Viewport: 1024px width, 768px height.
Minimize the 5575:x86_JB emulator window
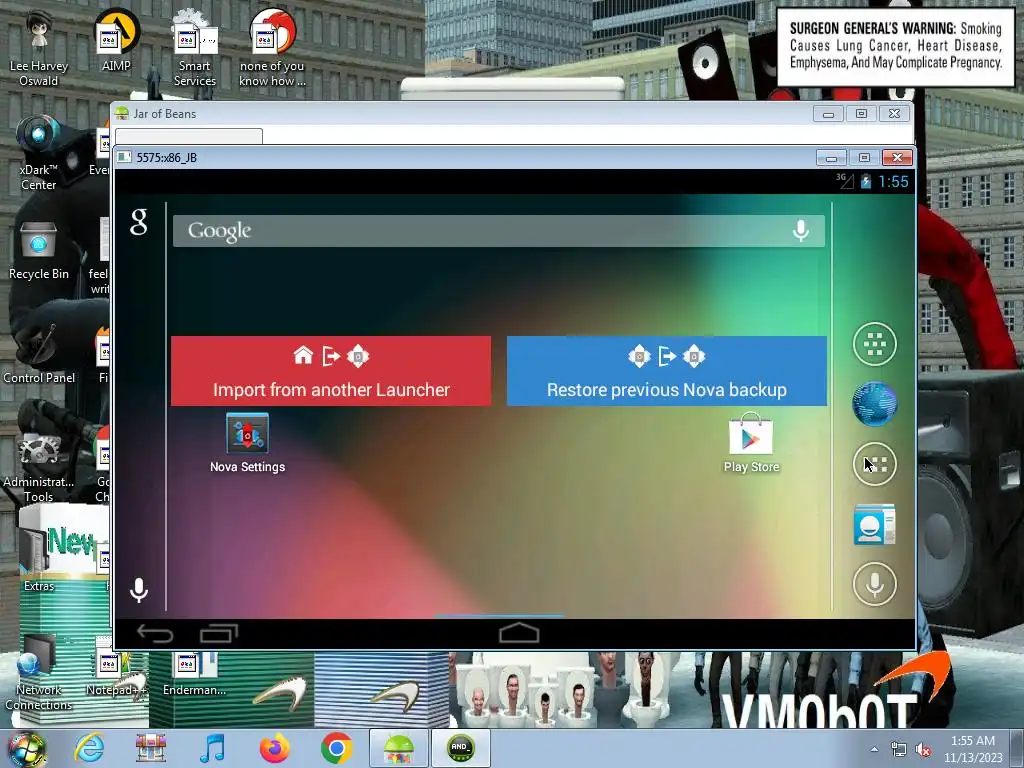[x=831, y=157]
